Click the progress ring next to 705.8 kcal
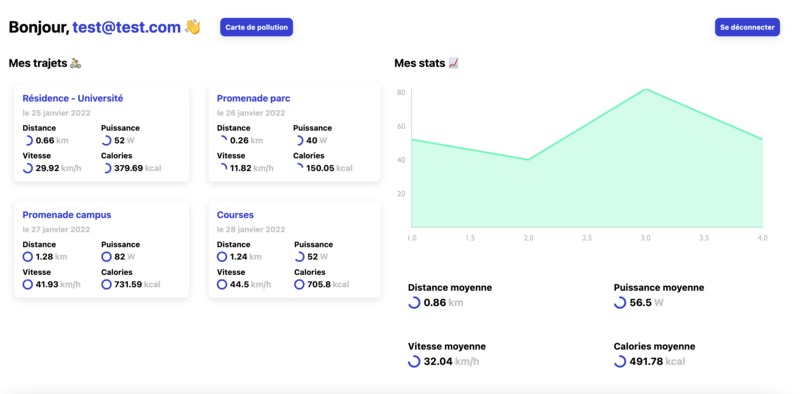The width and height of the screenshot is (806, 394). [299, 284]
